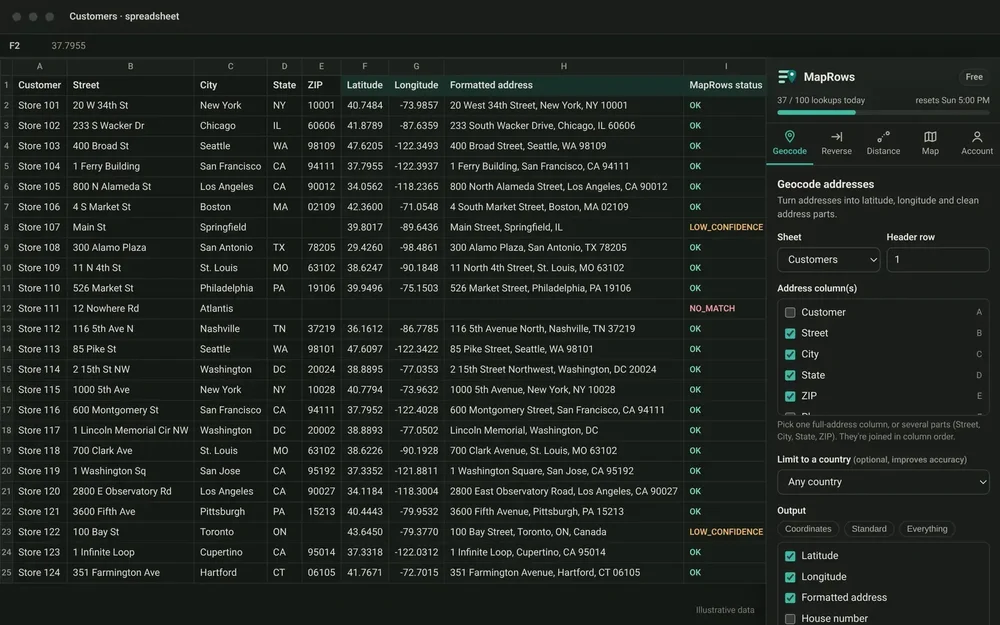Uncheck the City address column checkbox
This screenshot has height=625, width=1000.
tap(790, 355)
